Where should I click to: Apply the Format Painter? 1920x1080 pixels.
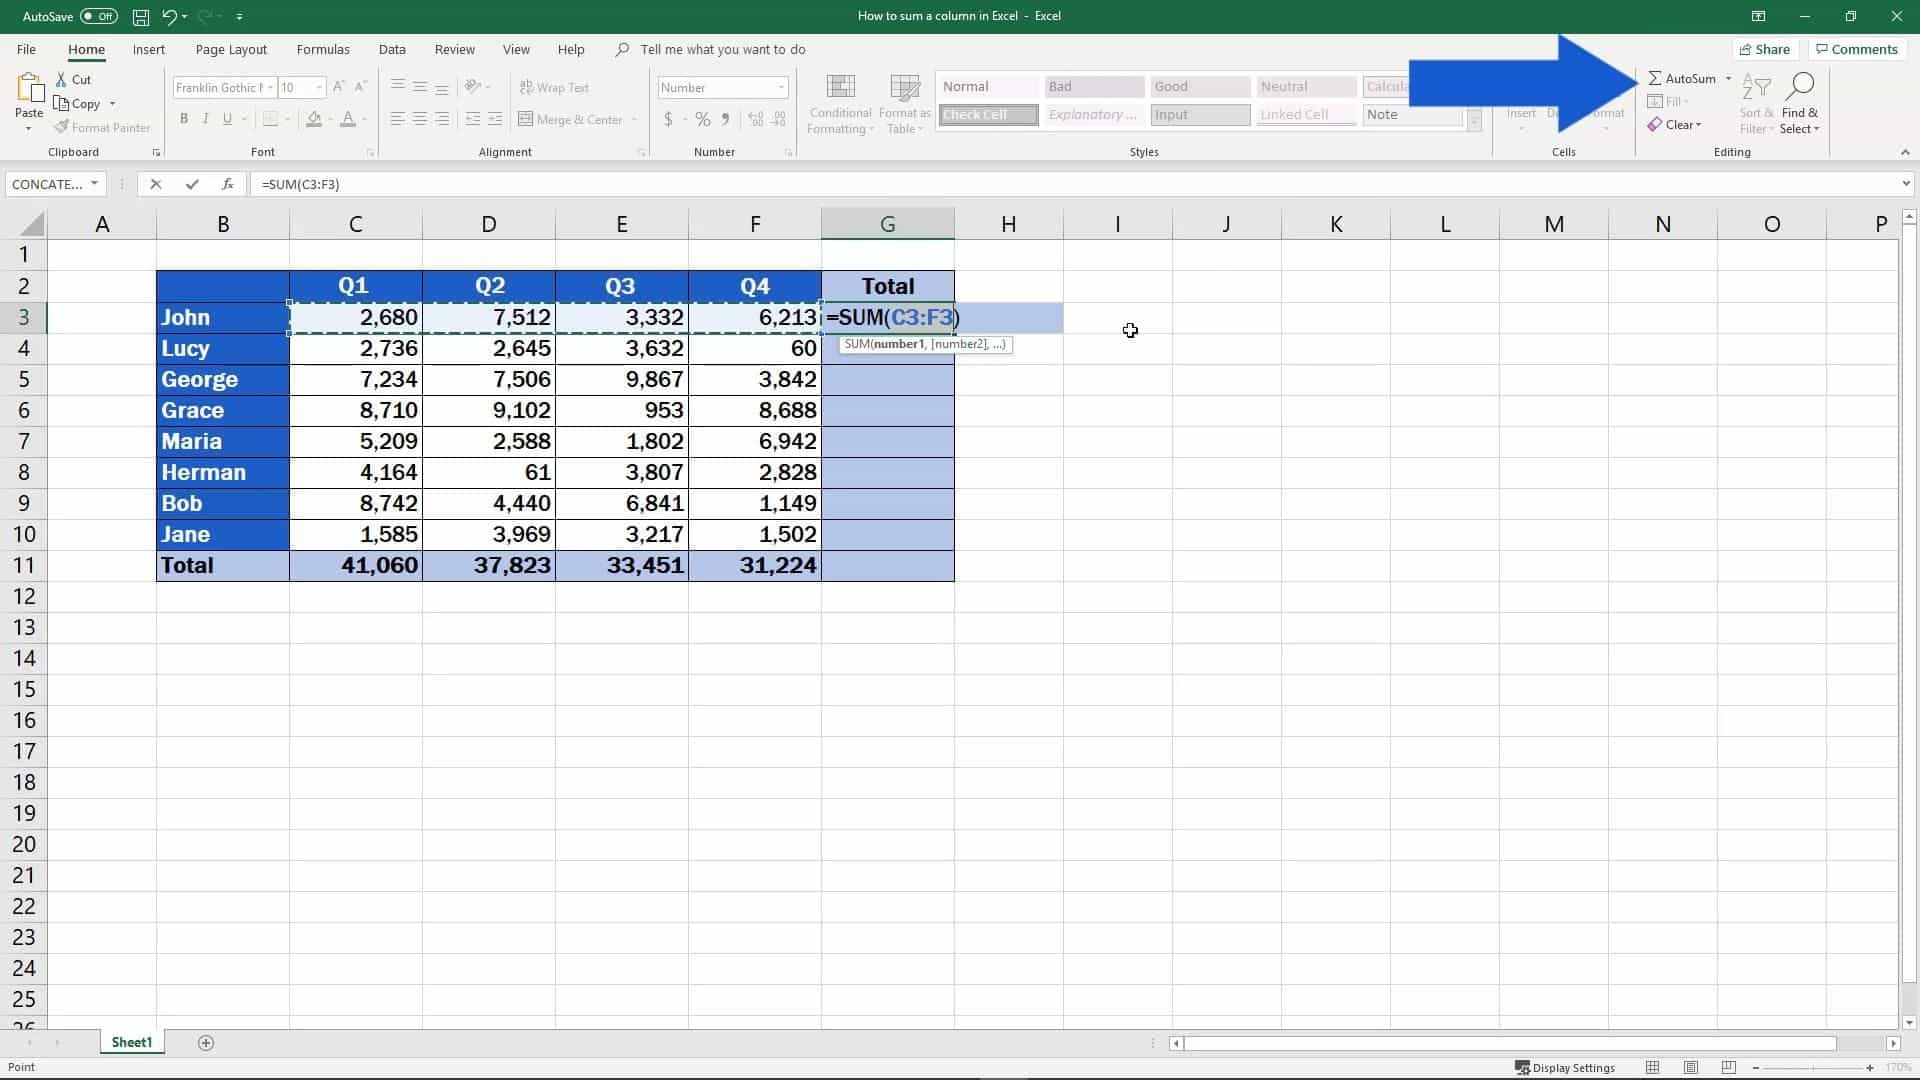(x=103, y=127)
